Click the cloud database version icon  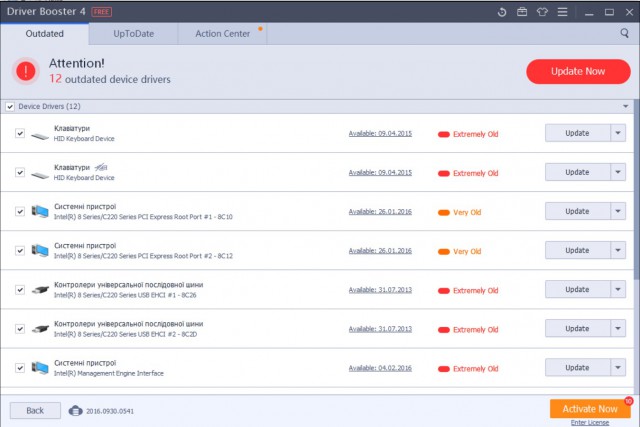[x=76, y=411]
